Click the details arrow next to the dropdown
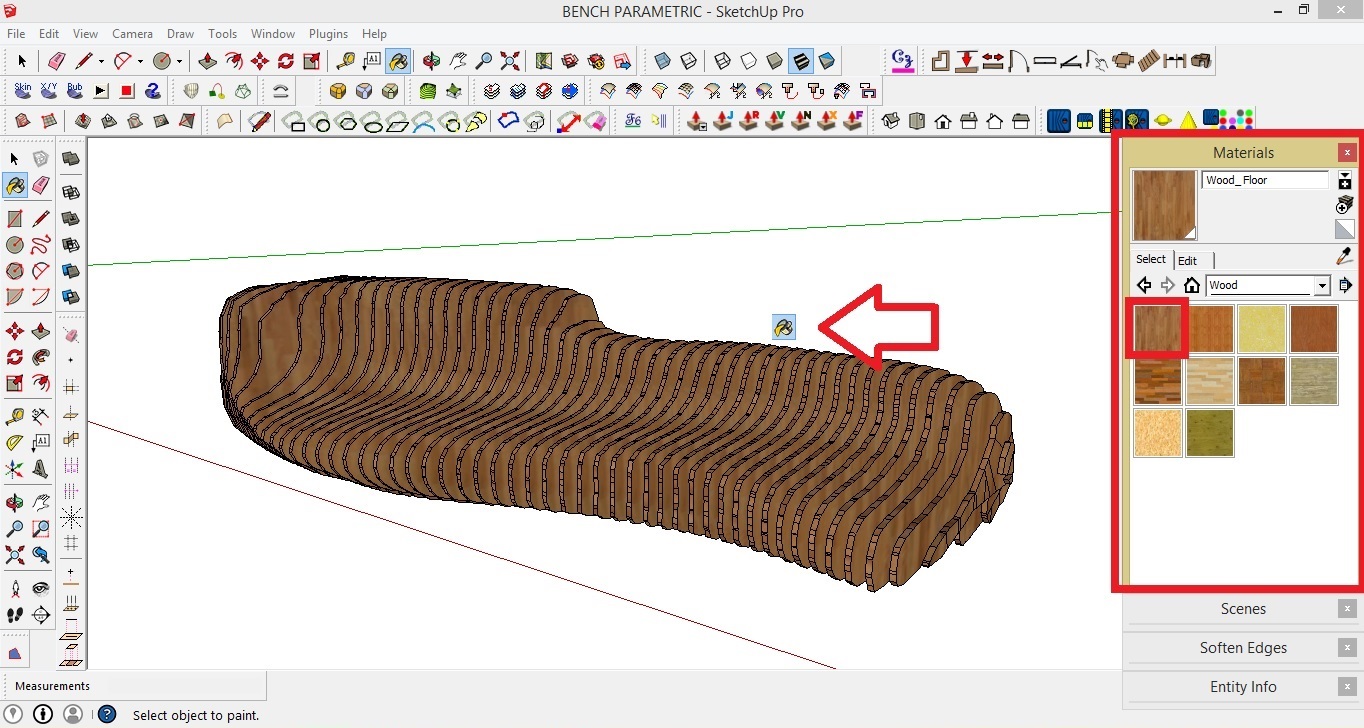This screenshot has width=1364, height=728. click(x=1346, y=285)
